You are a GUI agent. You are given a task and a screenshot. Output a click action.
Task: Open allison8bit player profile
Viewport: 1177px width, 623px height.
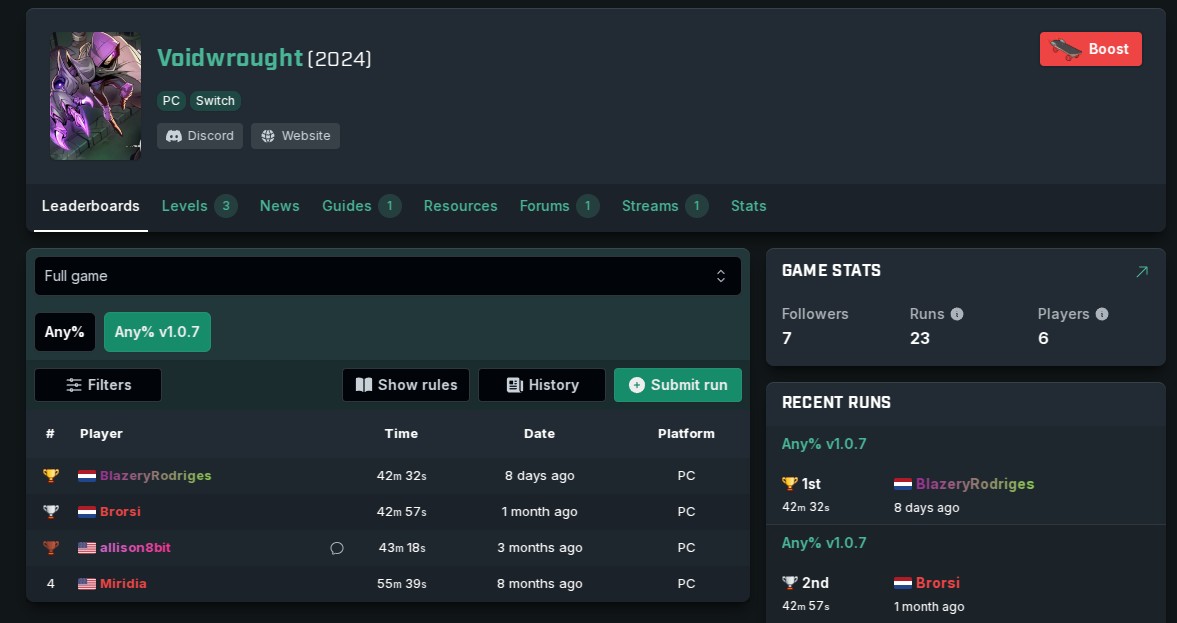pyautogui.click(x=135, y=548)
